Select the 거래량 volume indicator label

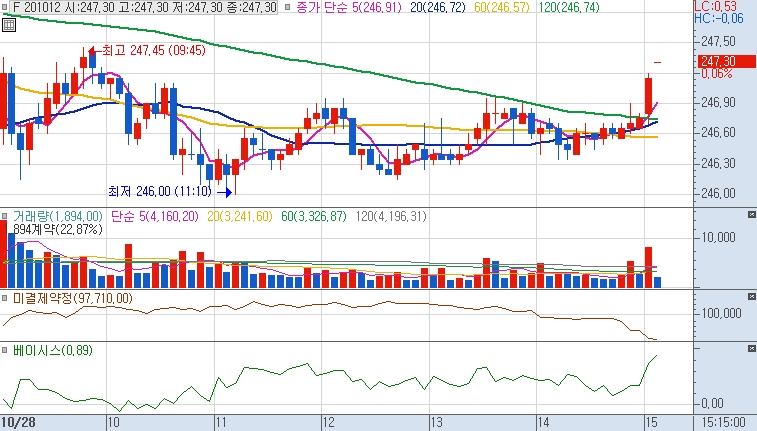57,216
